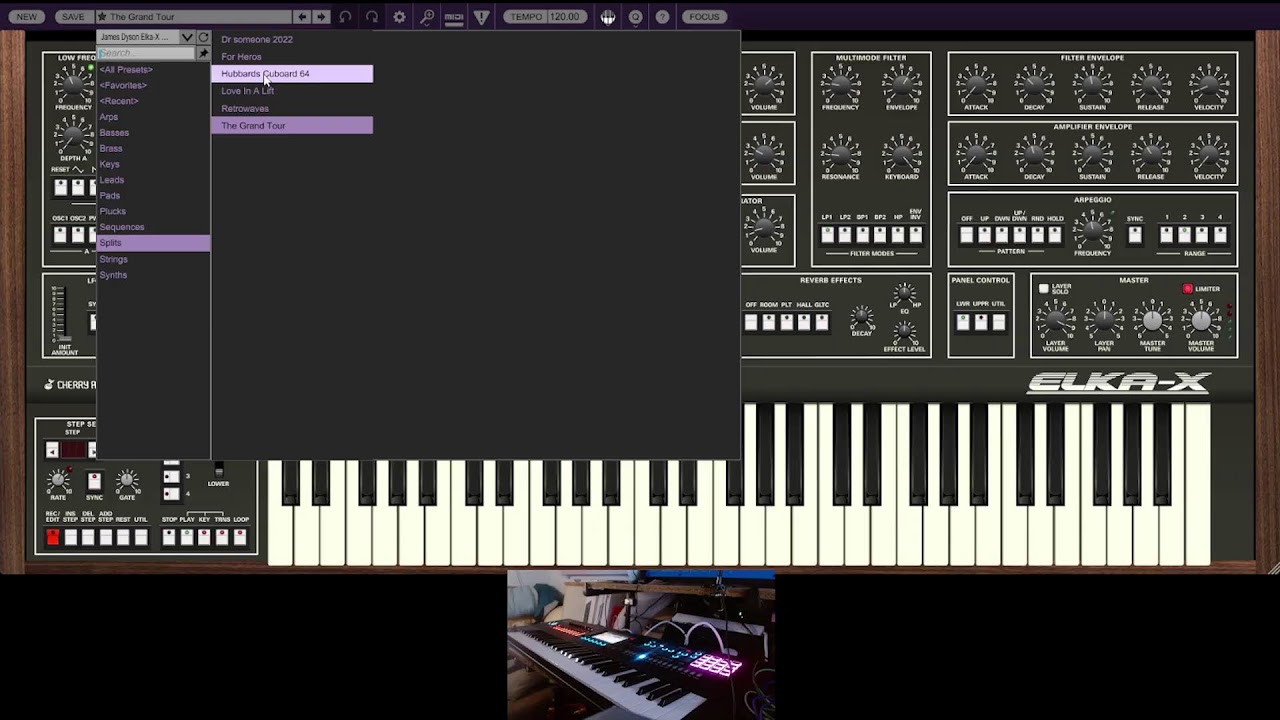Click the favorite star beside The Grand Tour
The image size is (1280, 720).
tap(102, 17)
